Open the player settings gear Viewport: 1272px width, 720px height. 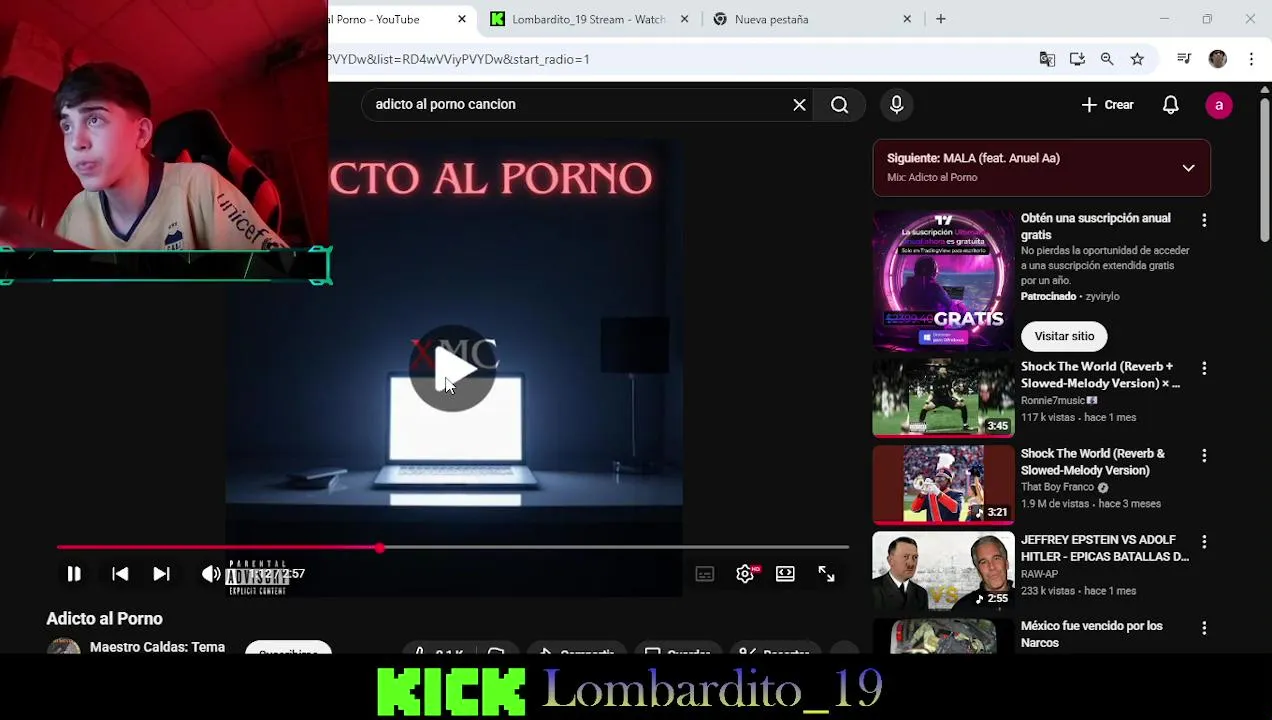[x=745, y=574]
